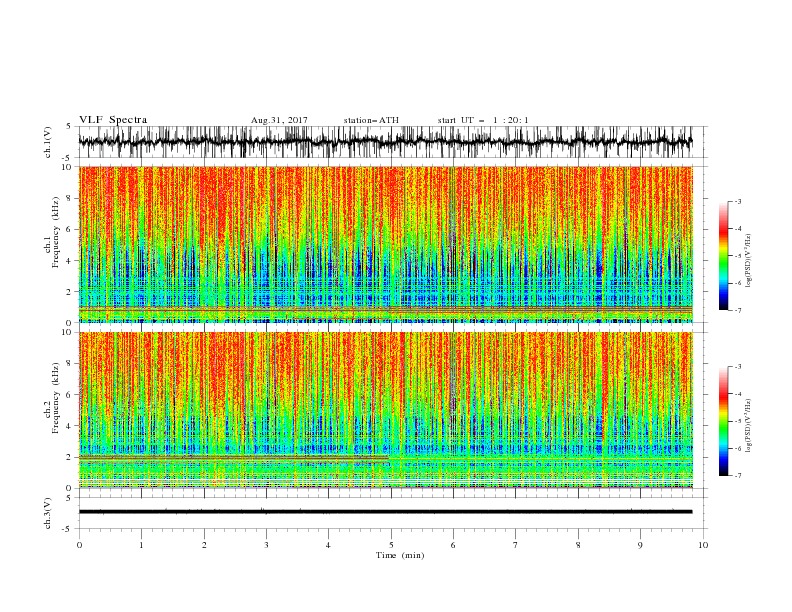Click the time axis tick label "1"
The height and width of the screenshot is (612, 792).
pos(141,545)
